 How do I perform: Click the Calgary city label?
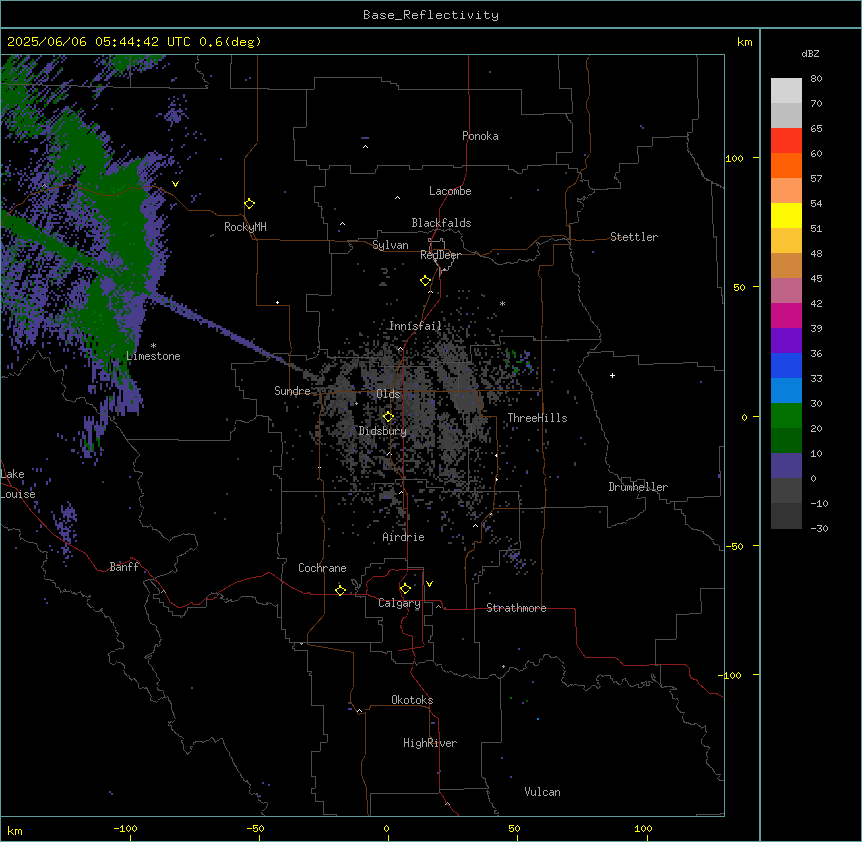click(x=399, y=603)
